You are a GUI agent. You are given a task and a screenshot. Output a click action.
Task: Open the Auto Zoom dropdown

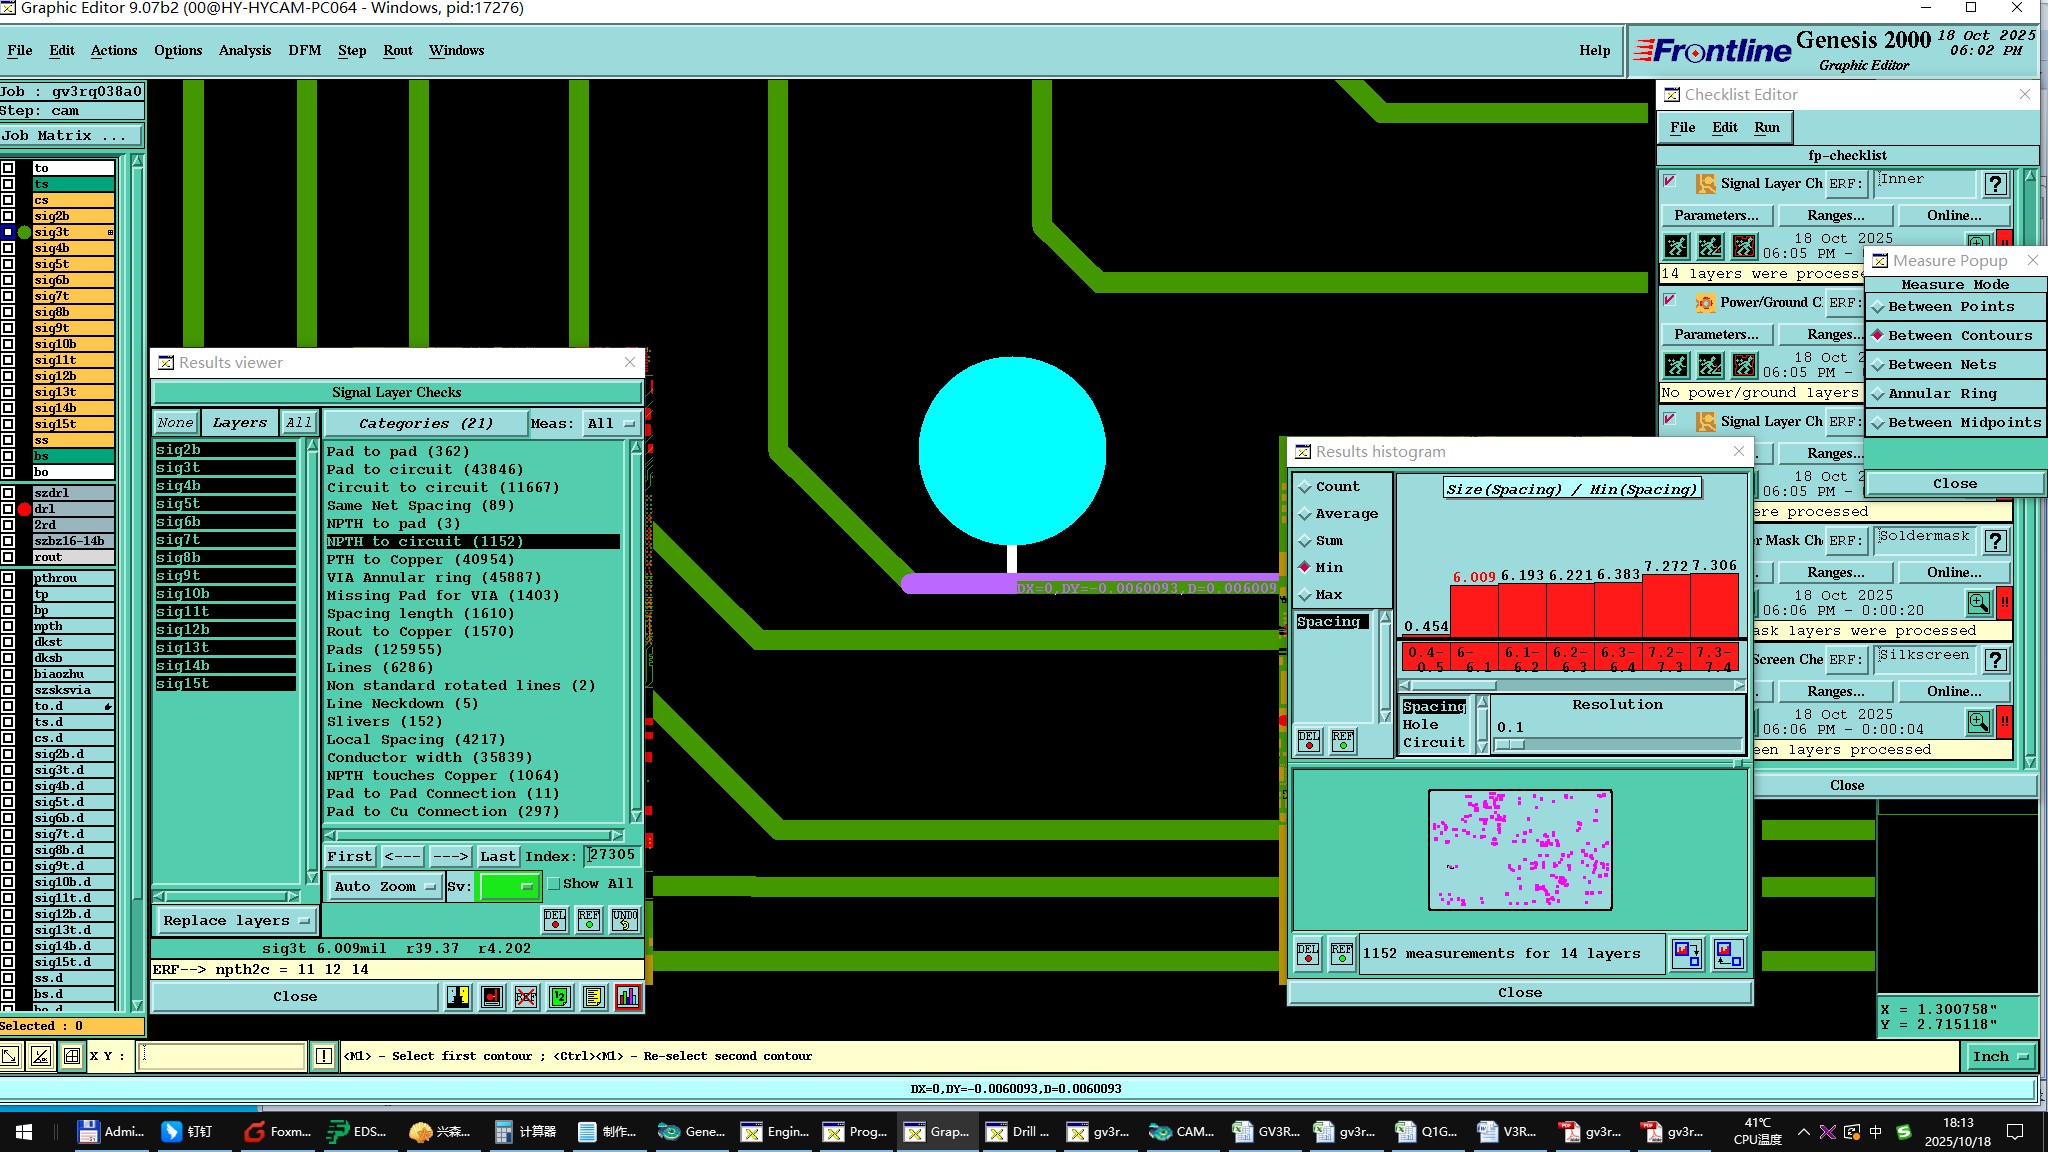[385, 886]
